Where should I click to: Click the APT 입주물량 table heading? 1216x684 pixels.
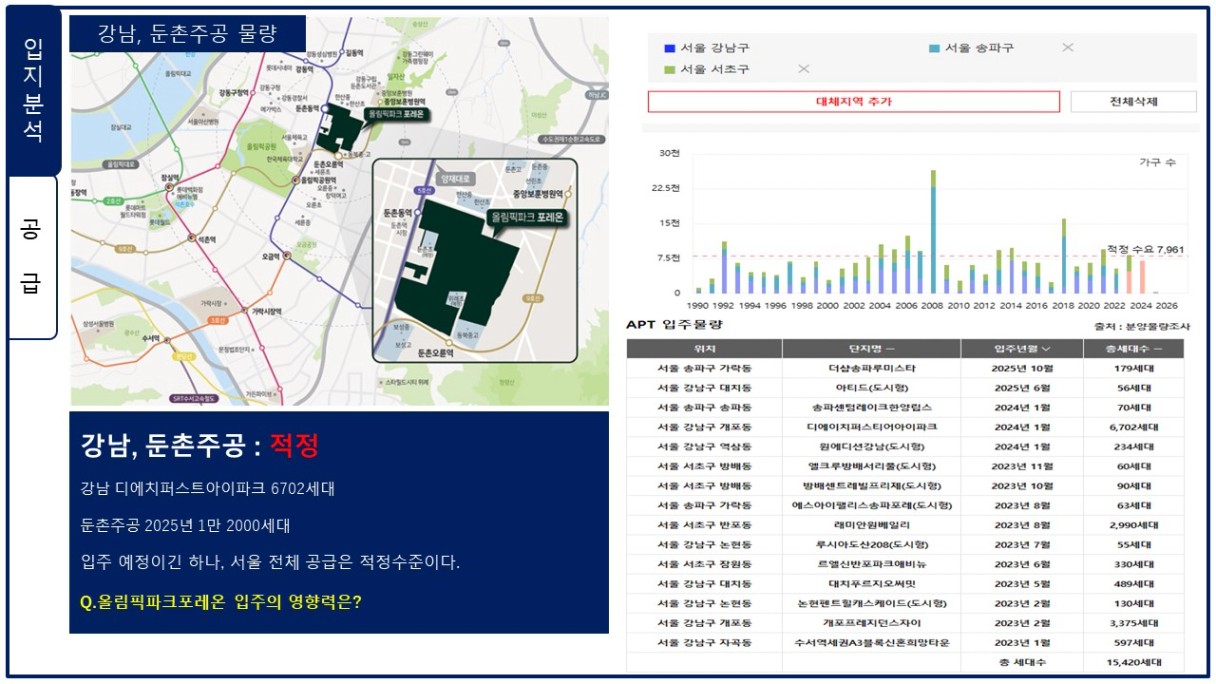[x=675, y=324]
